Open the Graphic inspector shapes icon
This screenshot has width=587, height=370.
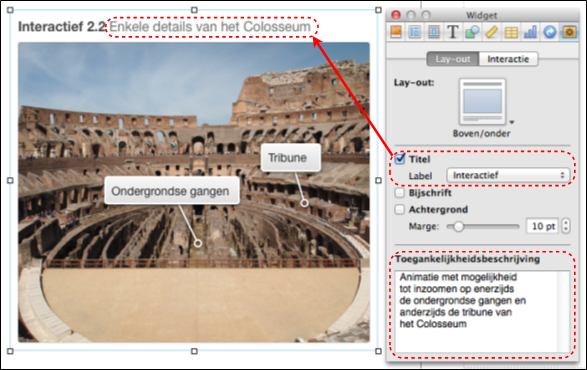pos(472,32)
